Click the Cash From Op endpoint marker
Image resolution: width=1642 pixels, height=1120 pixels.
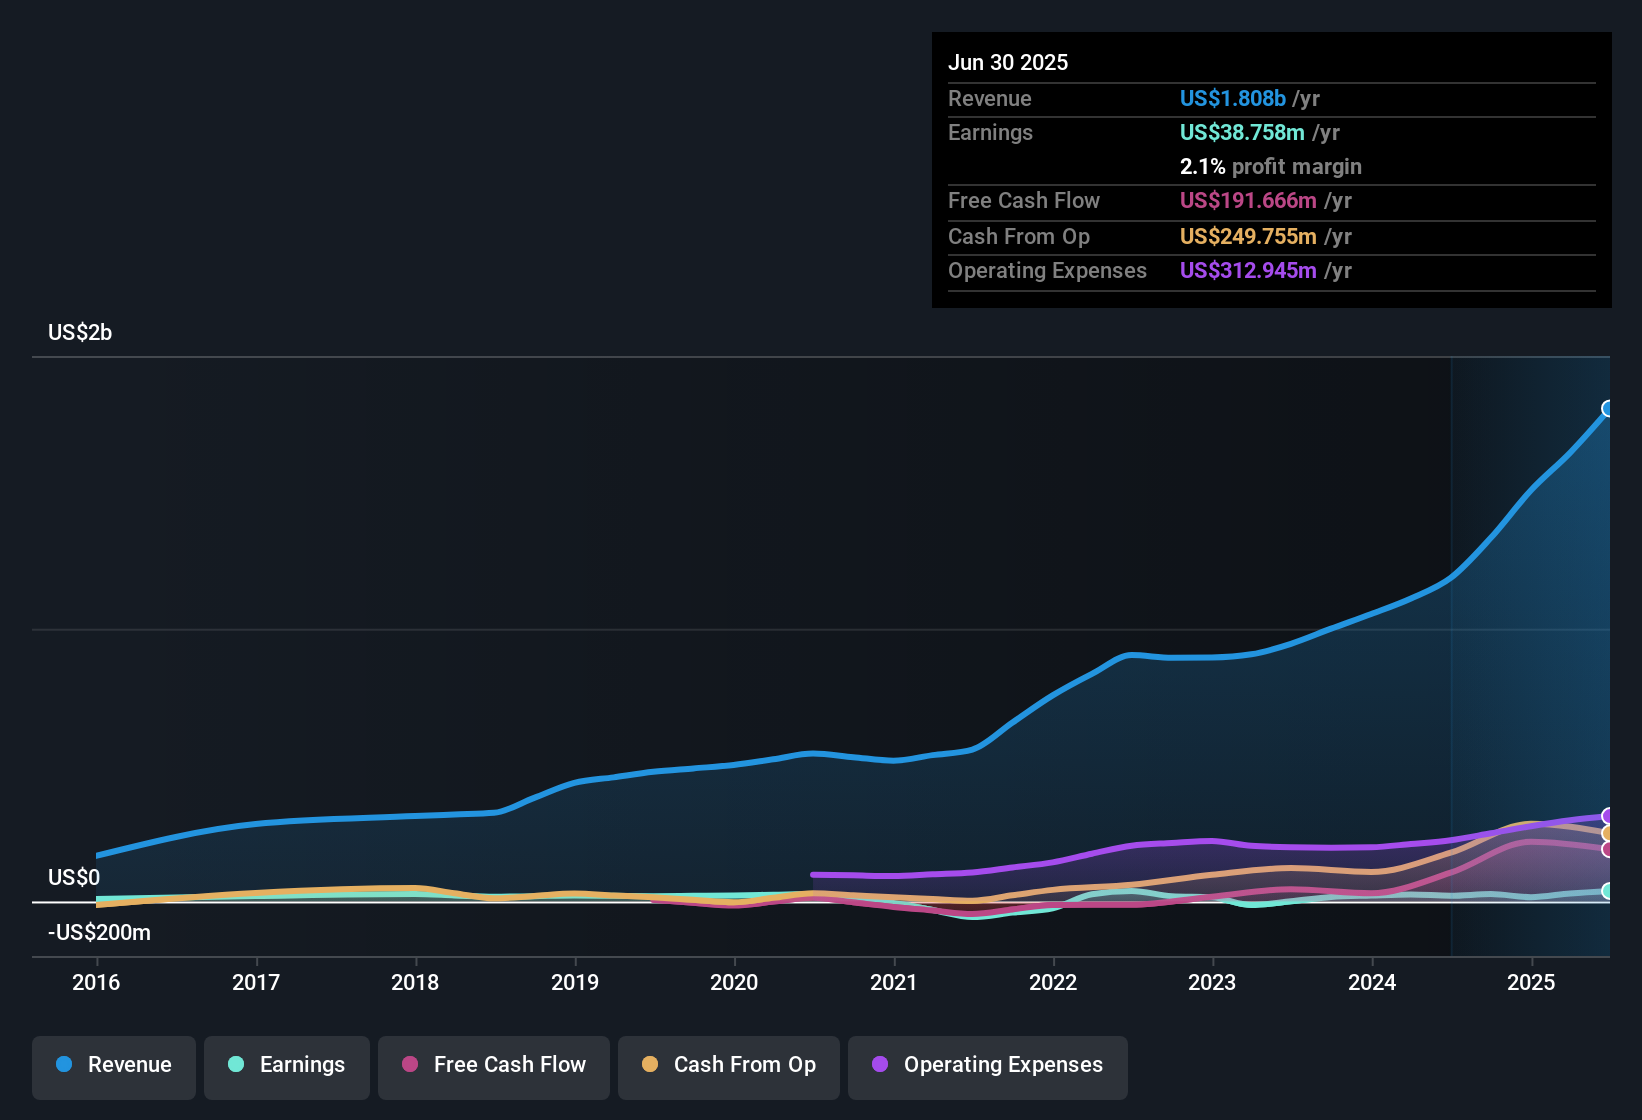(x=1608, y=834)
